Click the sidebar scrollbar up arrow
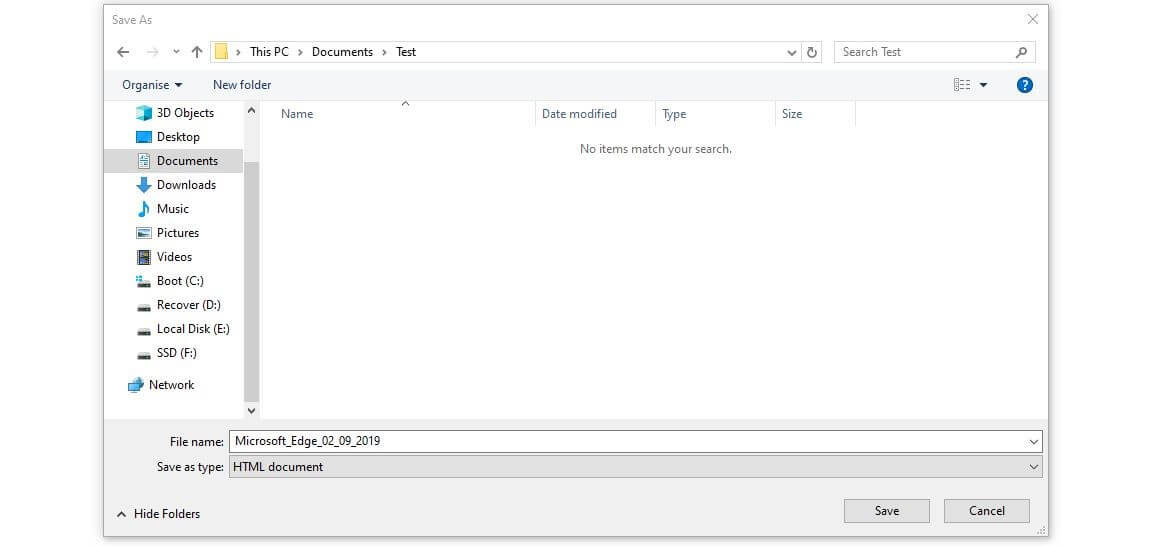 [x=251, y=110]
